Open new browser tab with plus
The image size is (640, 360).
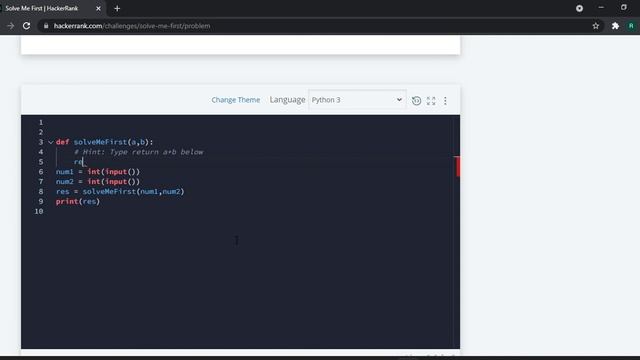click(117, 8)
